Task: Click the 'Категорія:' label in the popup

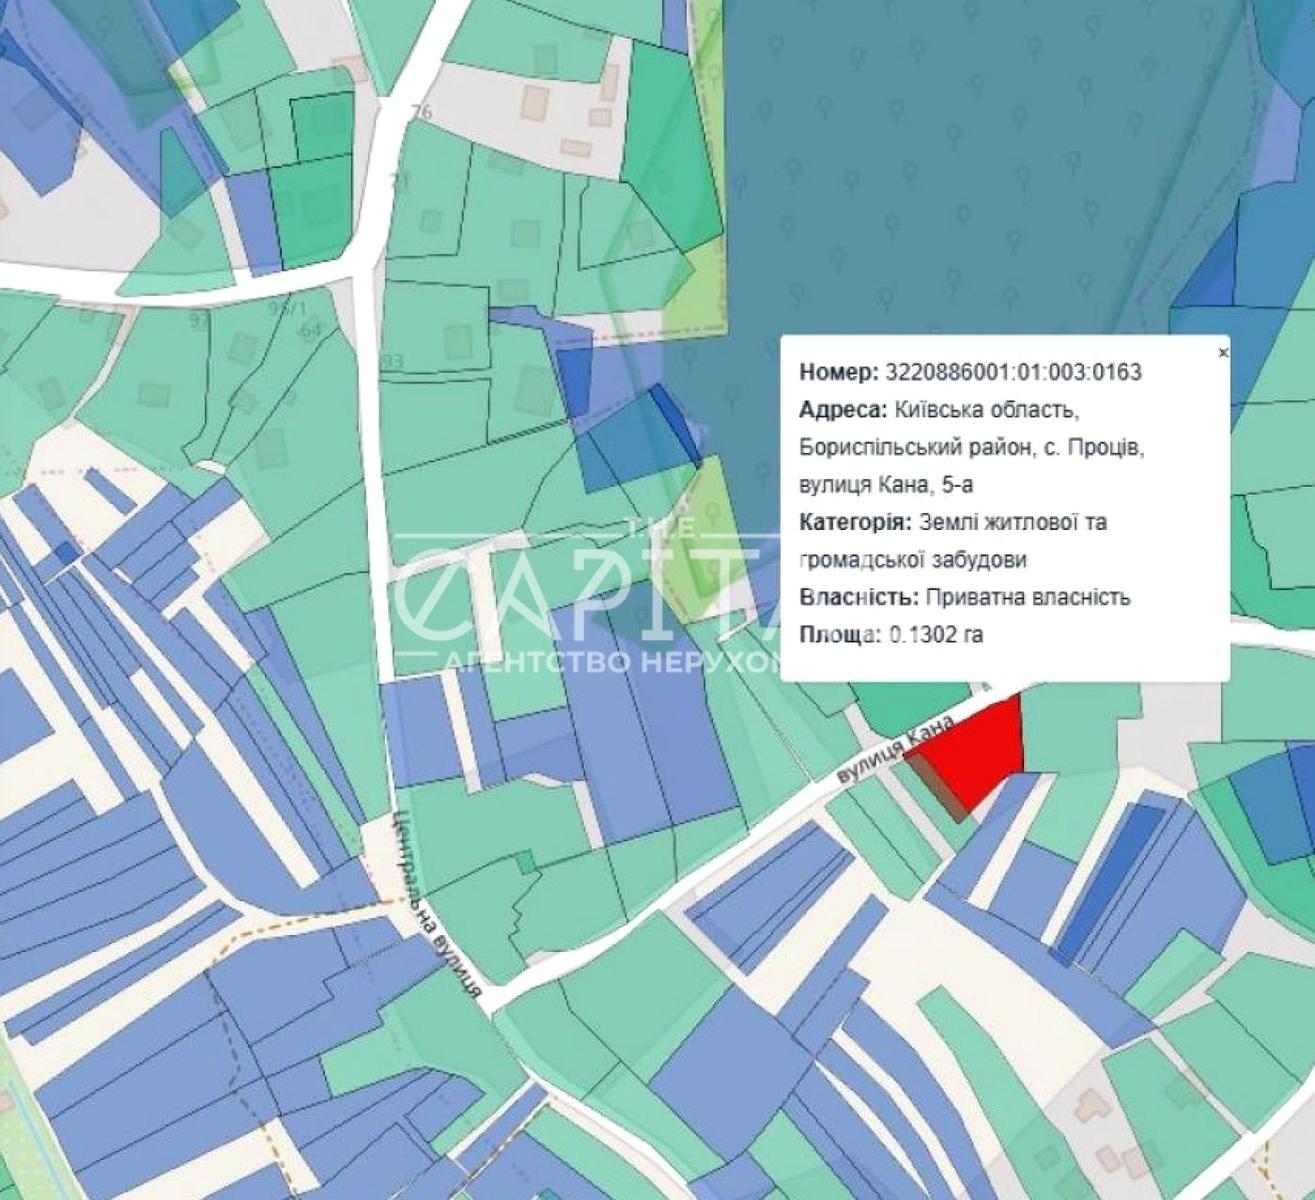Action: point(855,522)
